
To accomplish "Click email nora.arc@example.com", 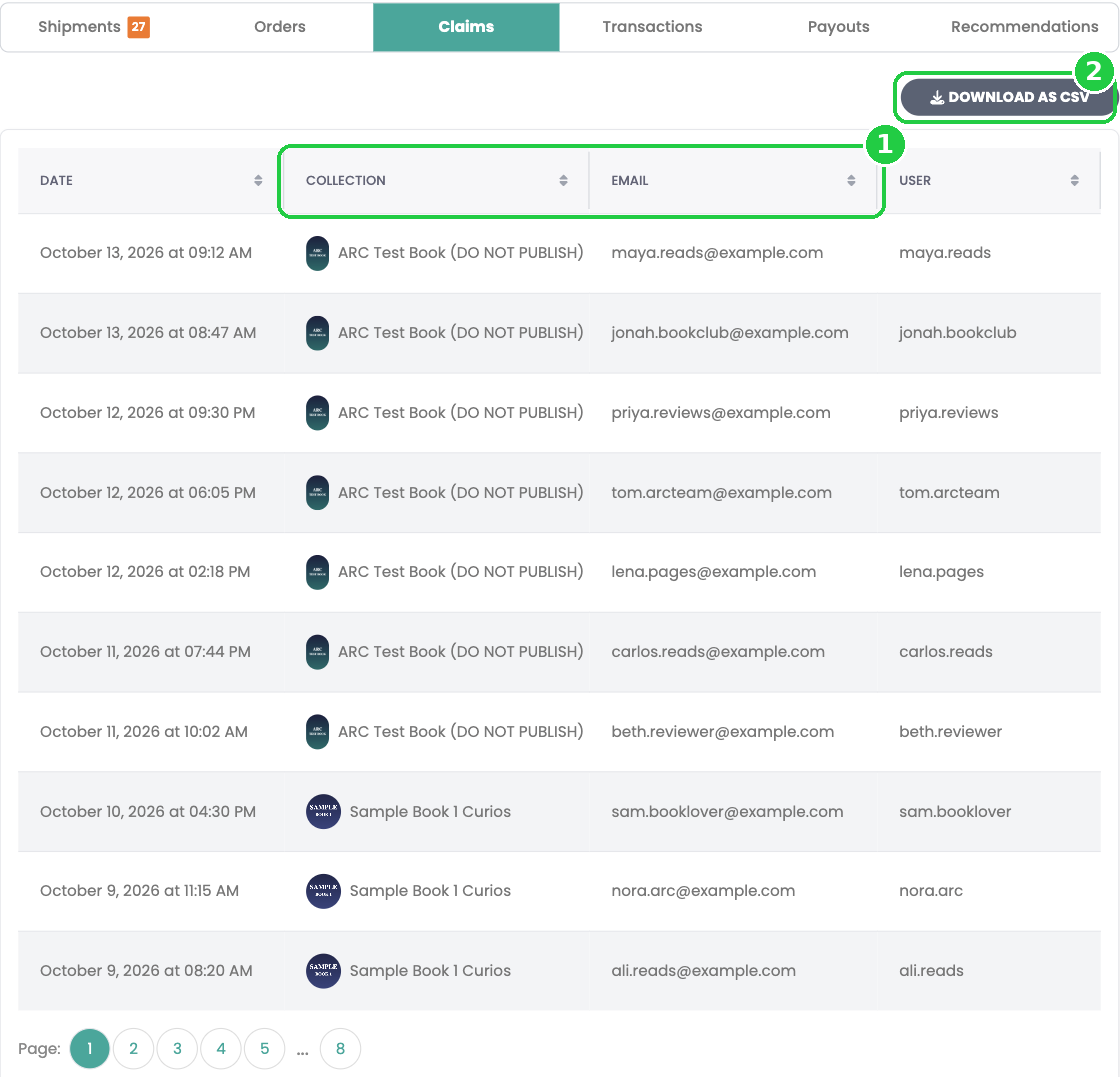I will (703, 891).
